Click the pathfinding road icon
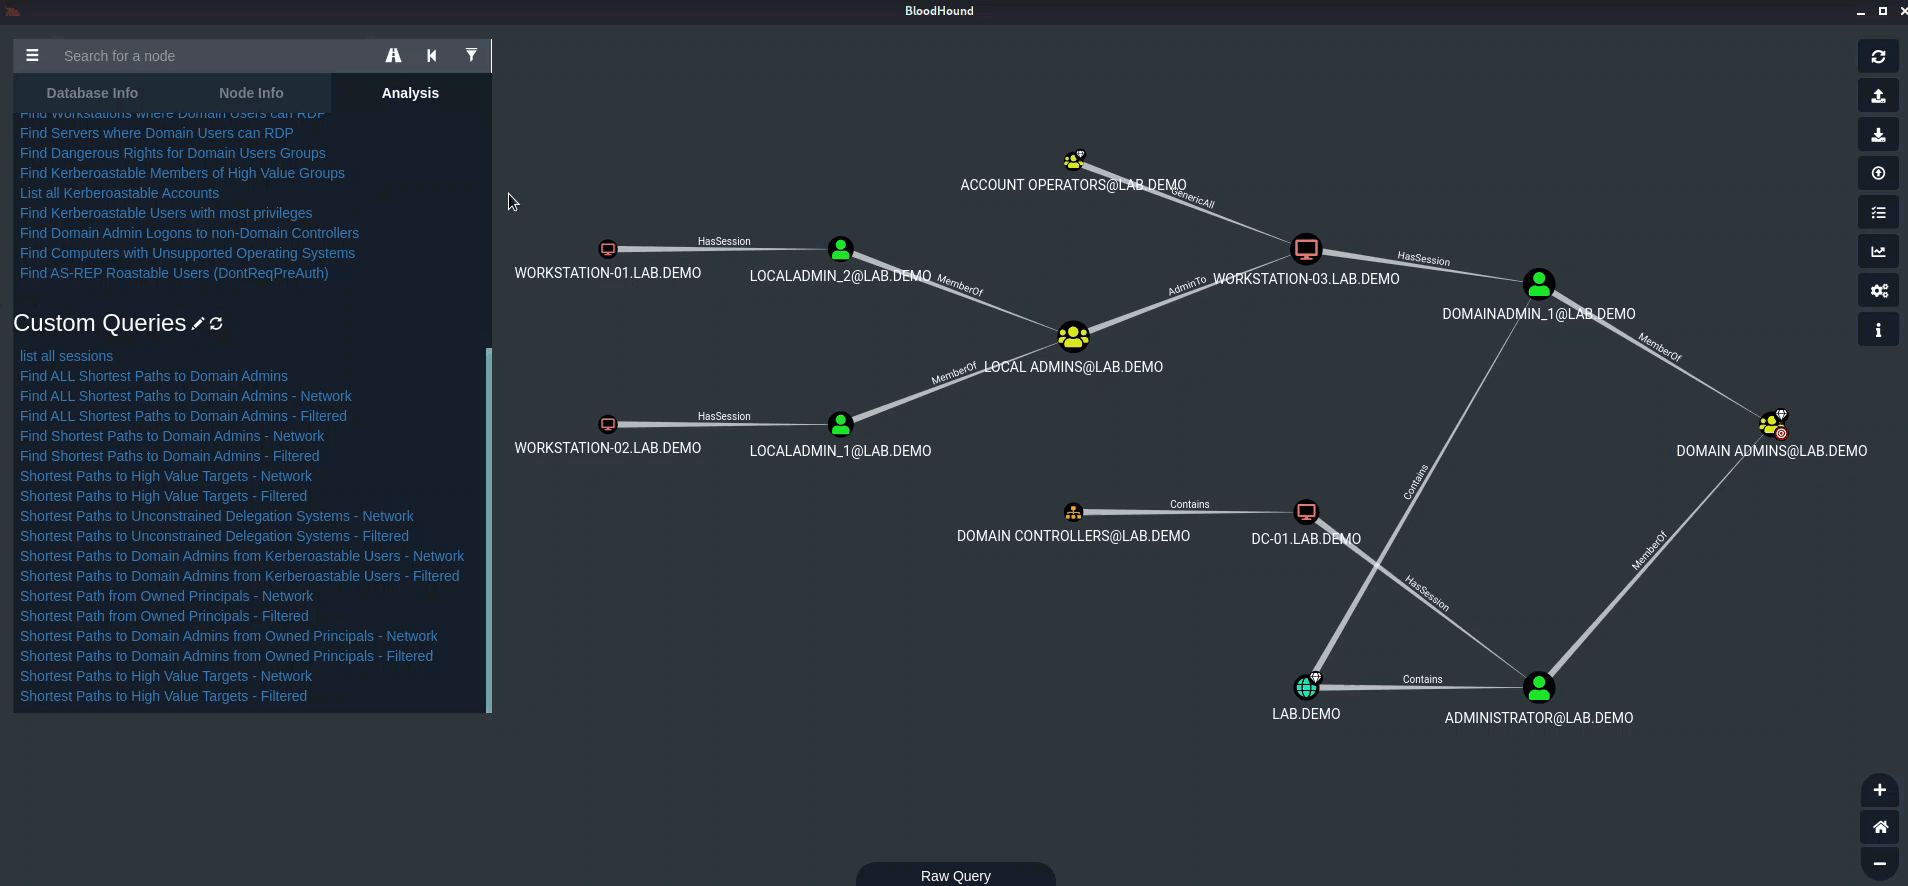 393,56
